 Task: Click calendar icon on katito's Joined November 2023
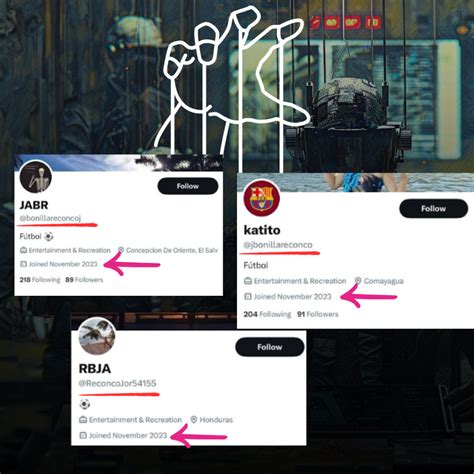click(248, 296)
